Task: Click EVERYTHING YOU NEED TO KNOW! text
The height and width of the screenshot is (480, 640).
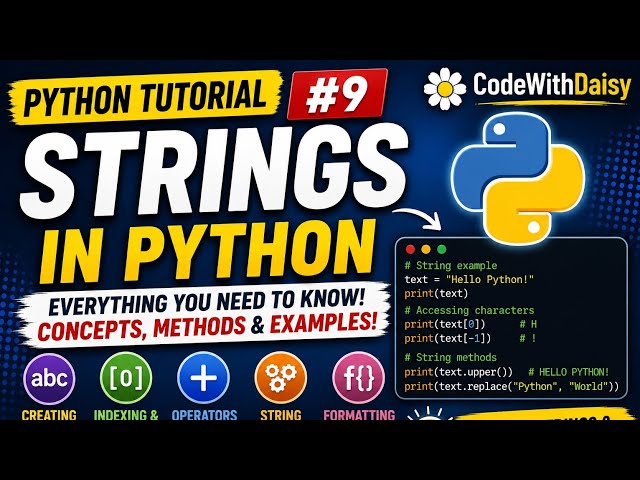Action: click(206, 303)
